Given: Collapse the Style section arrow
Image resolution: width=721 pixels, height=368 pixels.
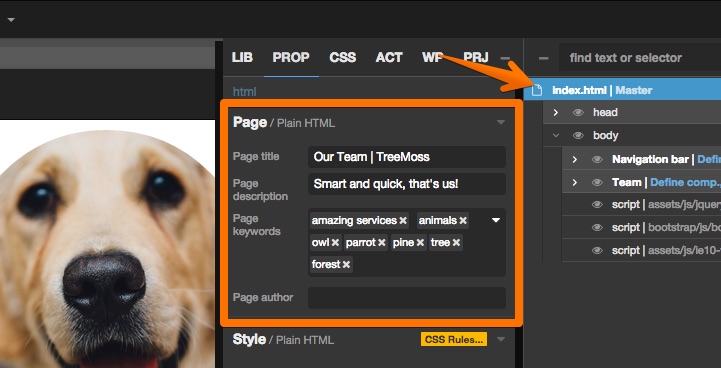Looking at the screenshot, I should coord(501,339).
